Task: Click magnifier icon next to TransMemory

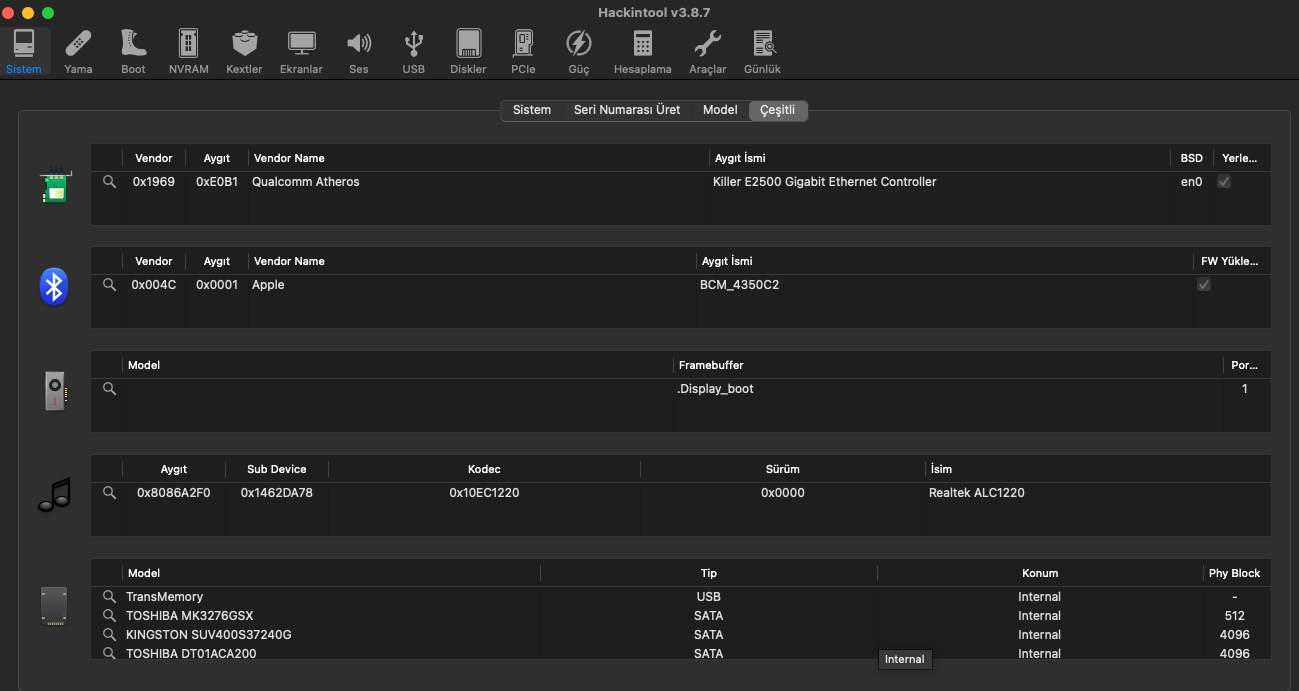Action: pos(109,597)
